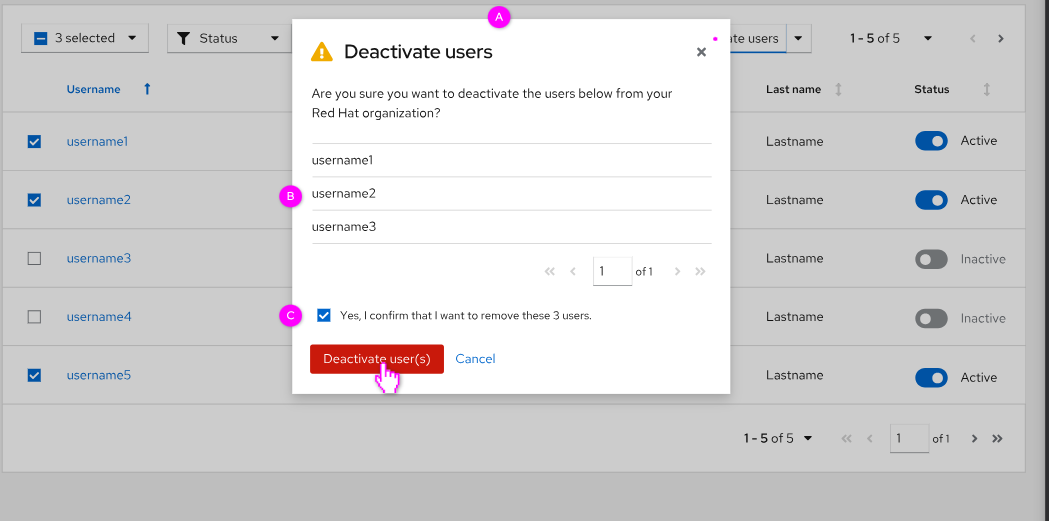The width and height of the screenshot is (1049, 521).
Task: Sort by the Last name column
Action: pyautogui.click(x=838, y=90)
